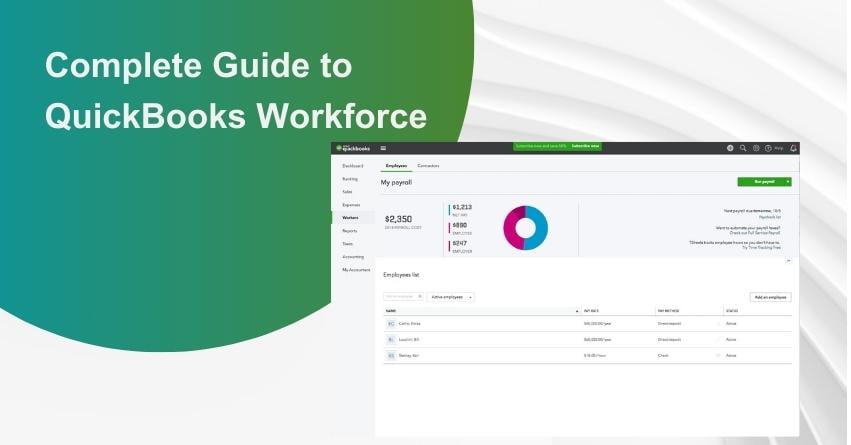
Task: Open Taxes in the sidebar
Action: pyautogui.click(x=347, y=244)
